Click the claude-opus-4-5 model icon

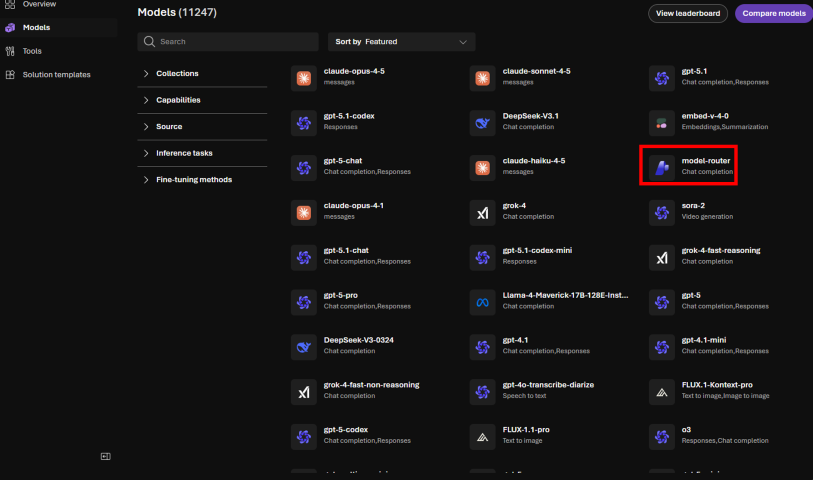pos(304,77)
